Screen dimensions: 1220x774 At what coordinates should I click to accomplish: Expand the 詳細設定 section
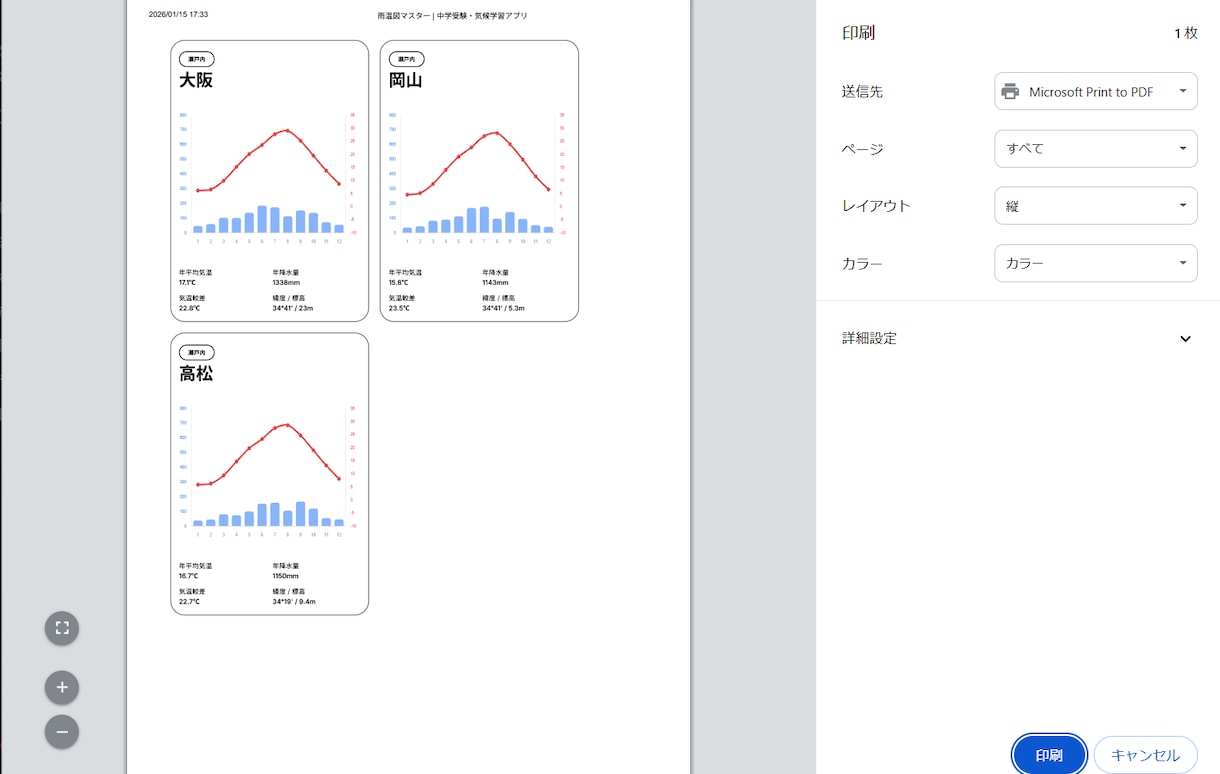click(x=1018, y=338)
